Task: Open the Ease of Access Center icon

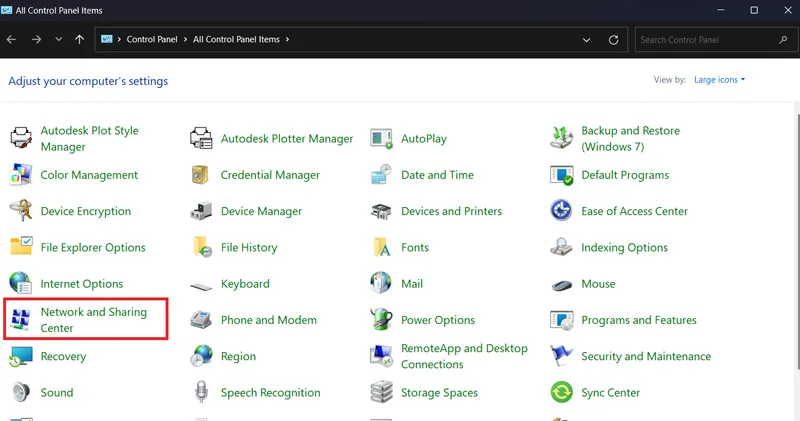Action: pos(561,211)
